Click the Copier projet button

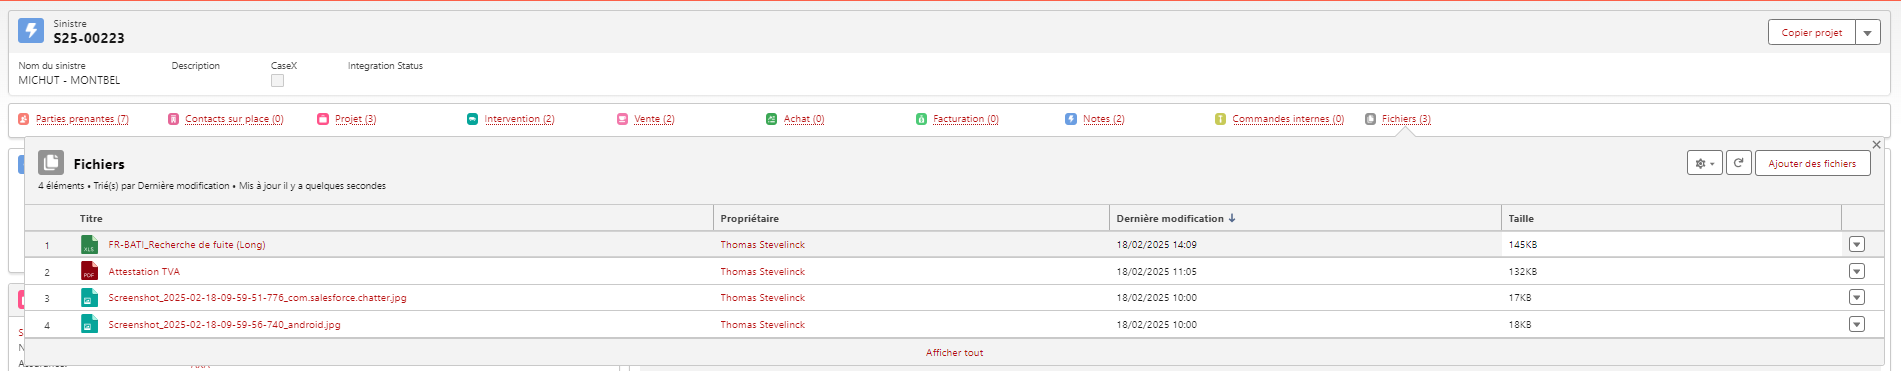(x=1812, y=33)
